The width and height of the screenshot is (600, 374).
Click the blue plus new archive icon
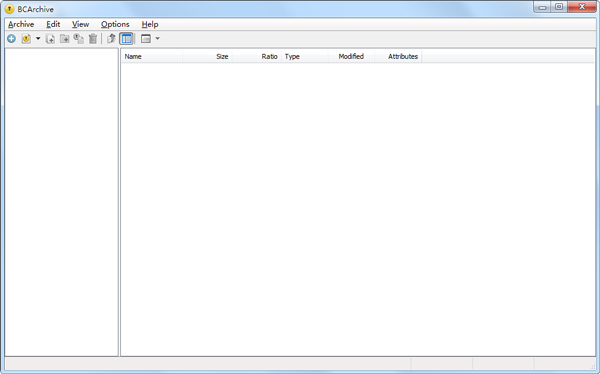tap(11, 39)
